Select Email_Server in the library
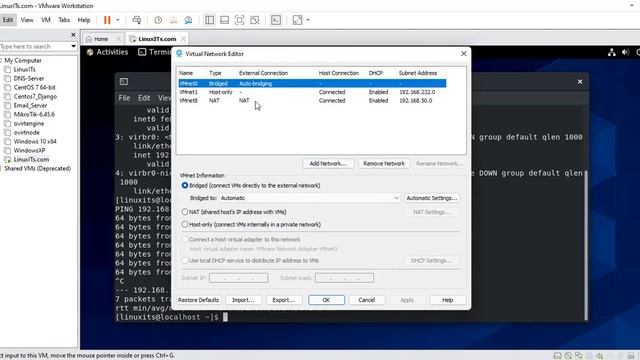Viewport: 640px width, 360px height. [30, 105]
